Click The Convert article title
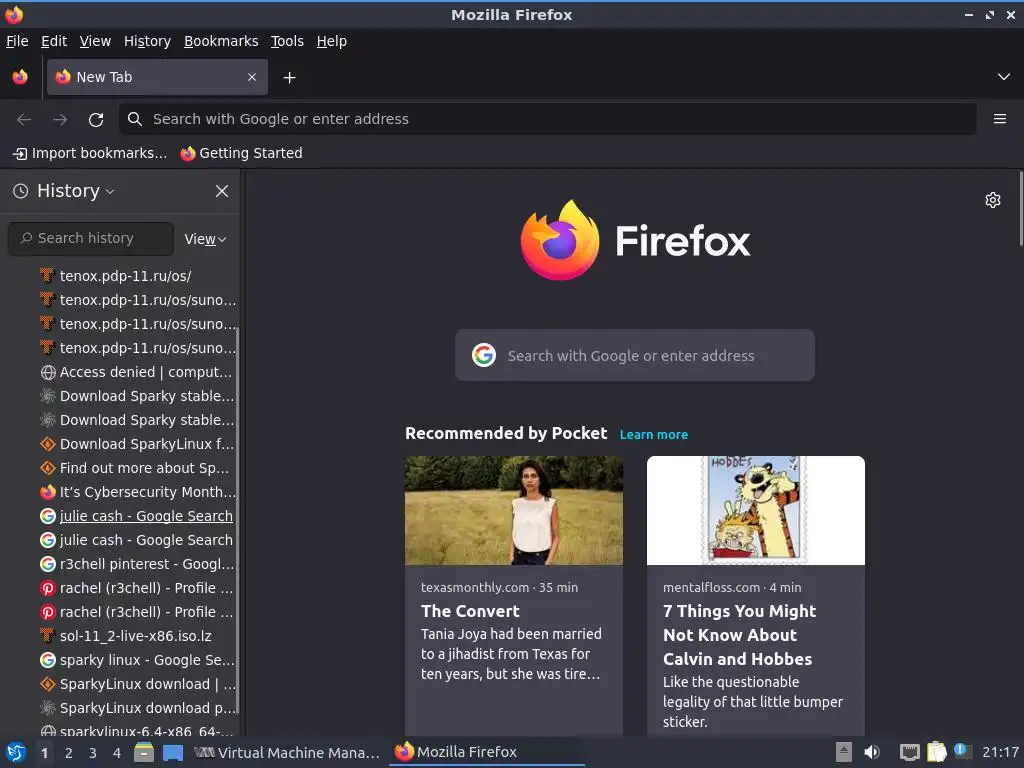The image size is (1024, 768). (x=470, y=611)
